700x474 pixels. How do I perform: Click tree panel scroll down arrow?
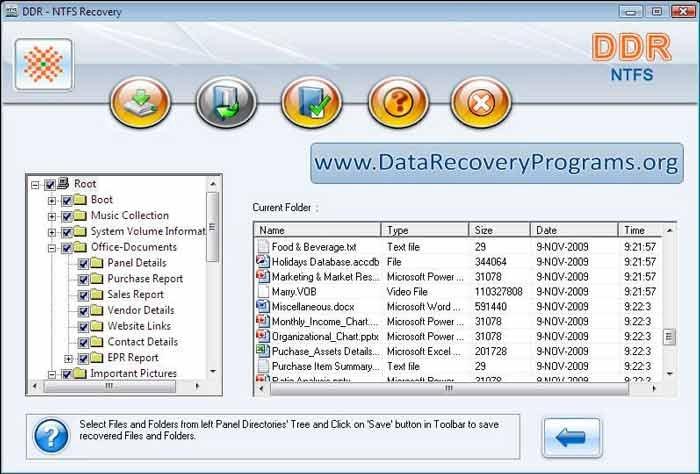213,371
